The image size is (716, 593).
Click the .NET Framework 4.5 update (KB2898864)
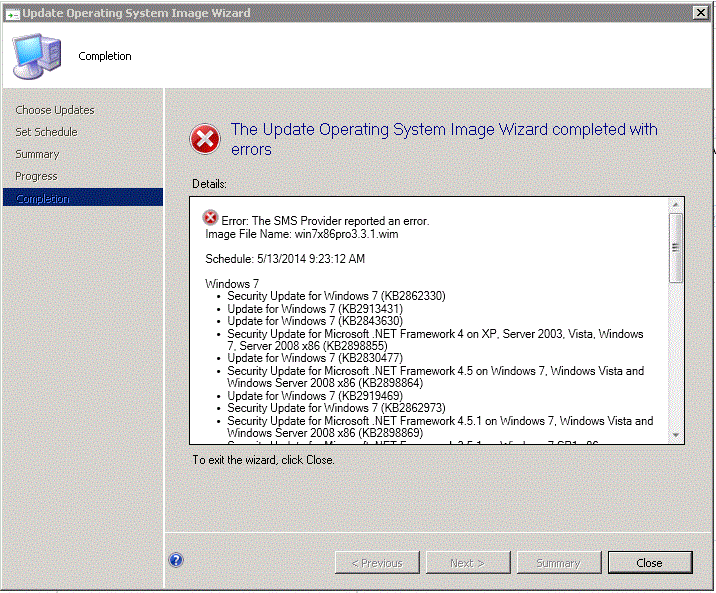(x=436, y=377)
